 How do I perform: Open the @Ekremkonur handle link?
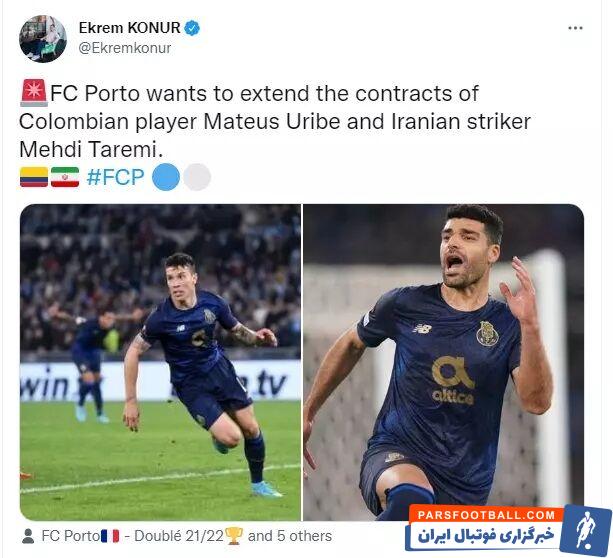coord(125,48)
